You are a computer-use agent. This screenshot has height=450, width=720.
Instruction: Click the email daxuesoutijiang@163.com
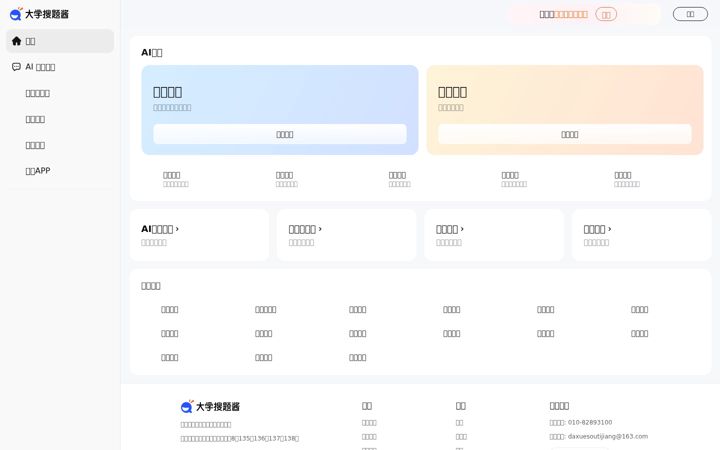coord(608,436)
